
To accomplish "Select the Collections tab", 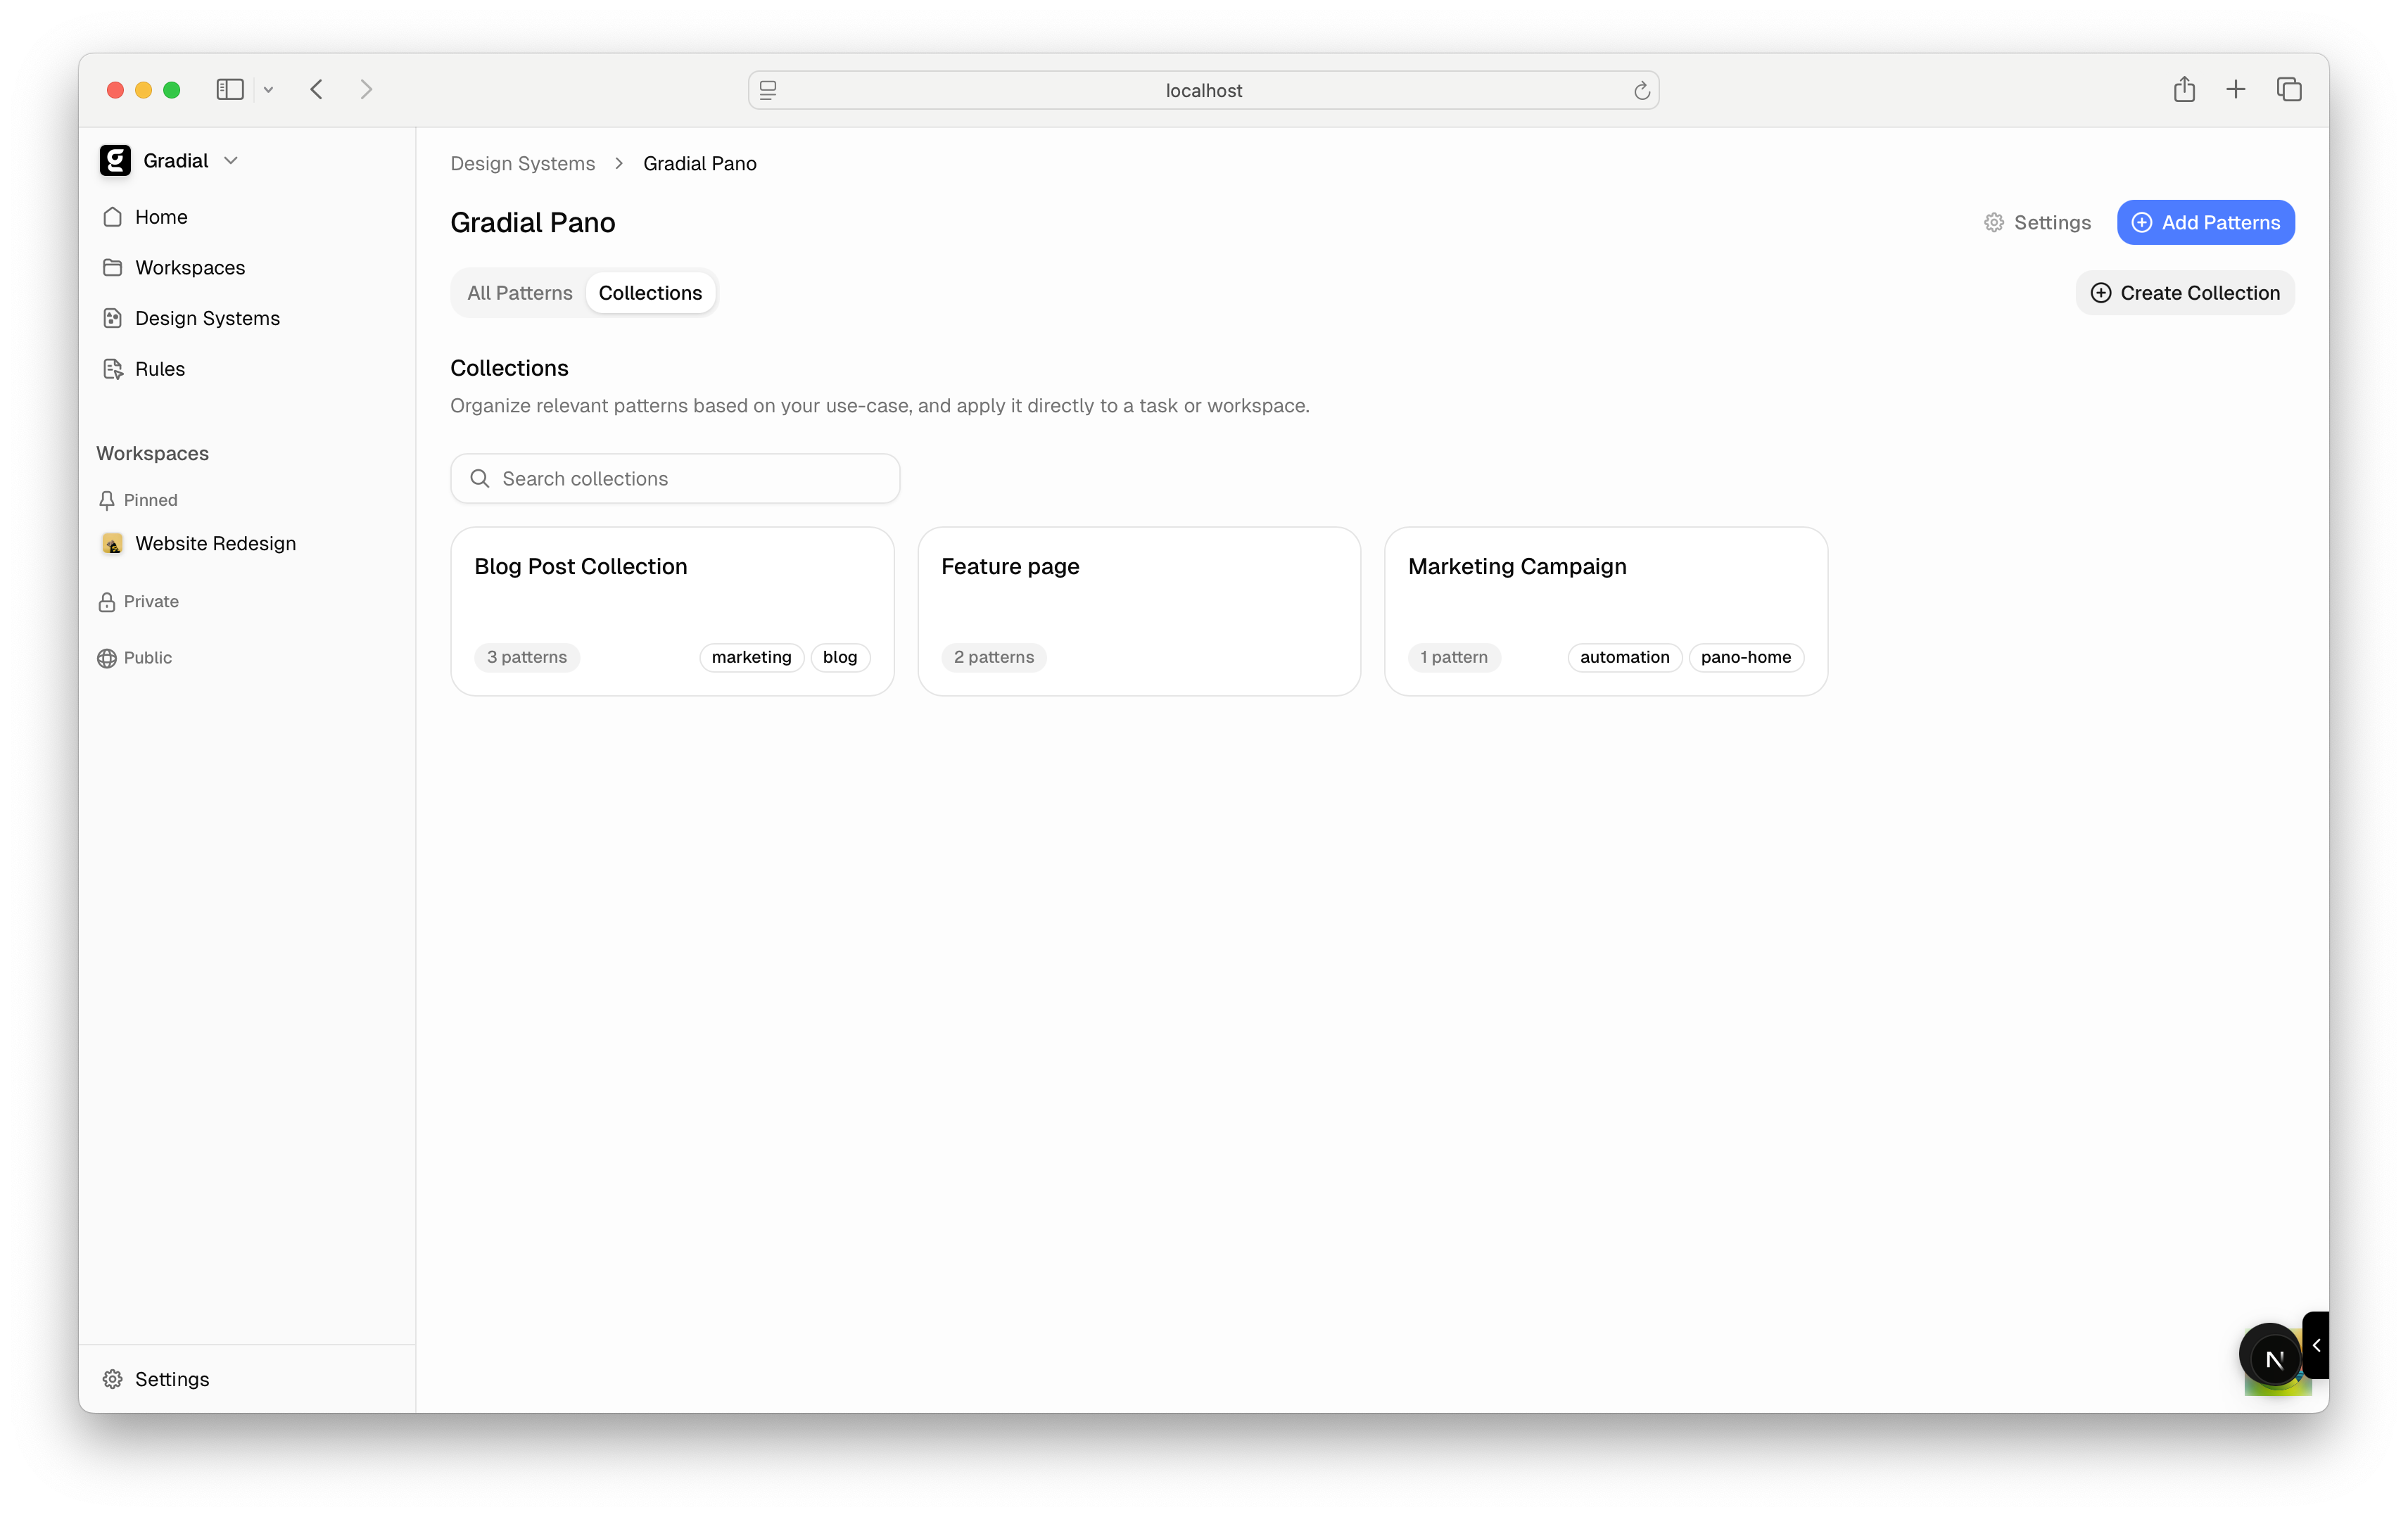I will tap(650, 292).
